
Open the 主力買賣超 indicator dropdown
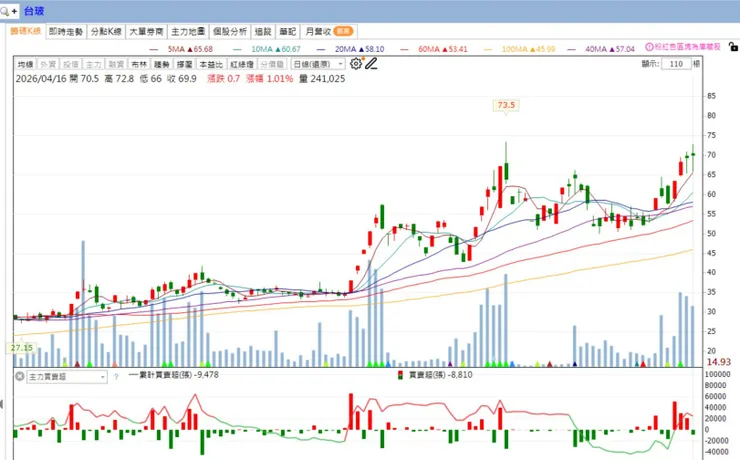click(x=67, y=377)
